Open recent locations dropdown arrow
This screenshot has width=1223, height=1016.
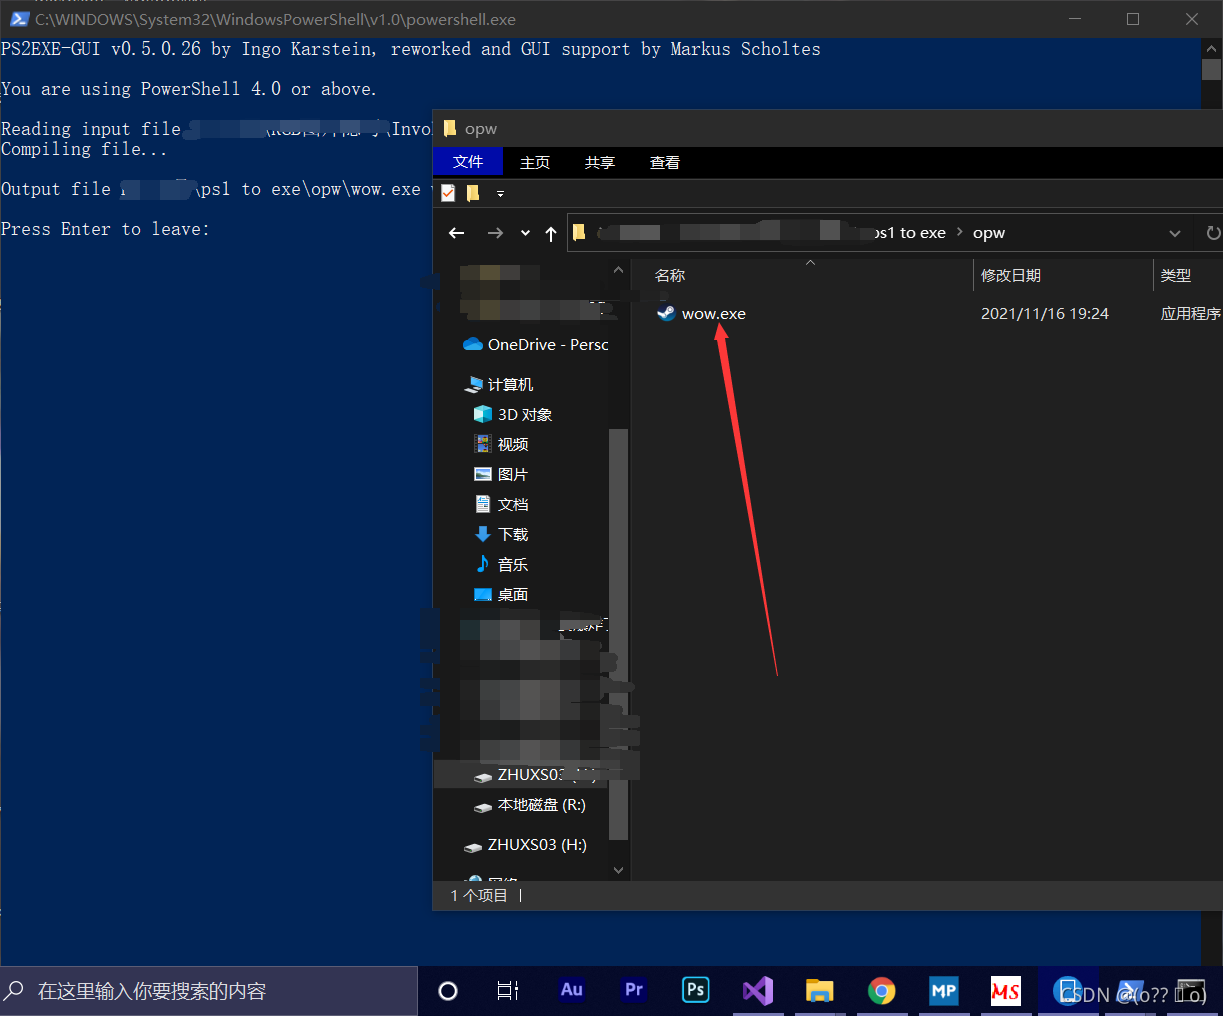tap(525, 234)
